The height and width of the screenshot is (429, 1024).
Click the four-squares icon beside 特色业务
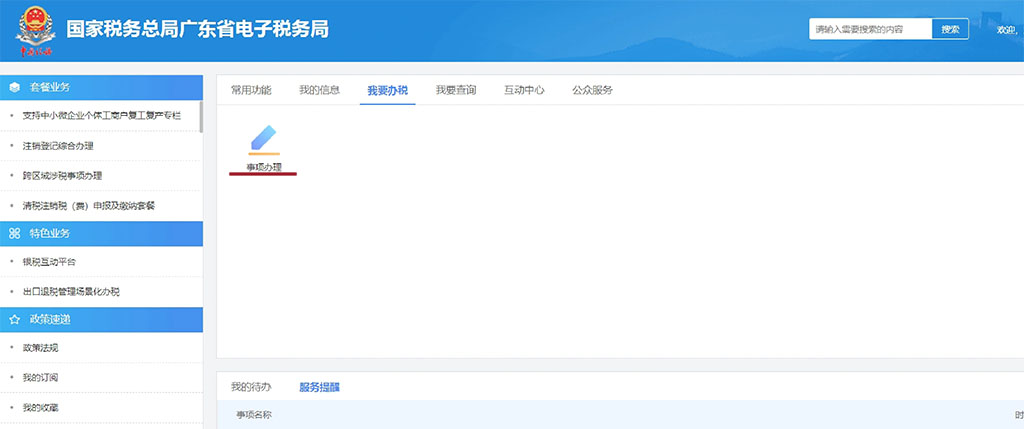tap(15, 233)
